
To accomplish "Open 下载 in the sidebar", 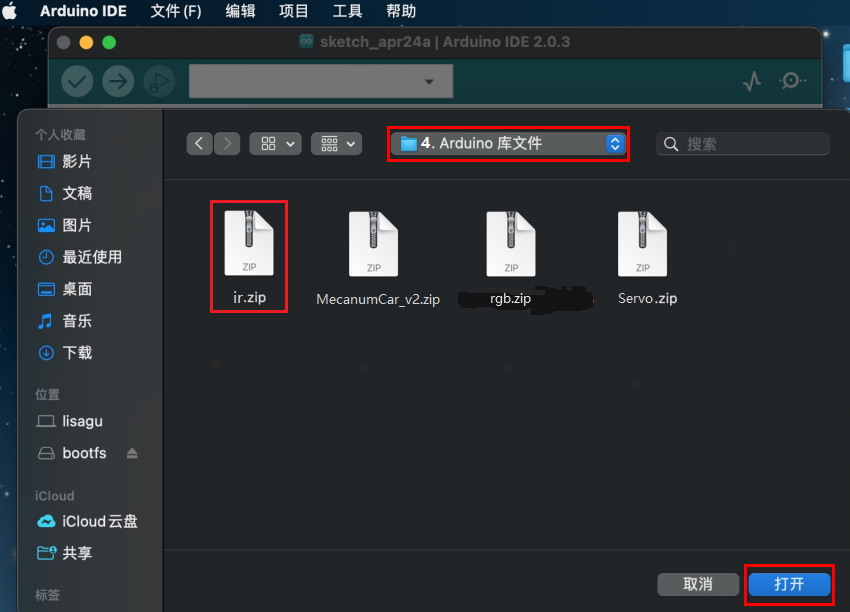I will tap(65, 353).
